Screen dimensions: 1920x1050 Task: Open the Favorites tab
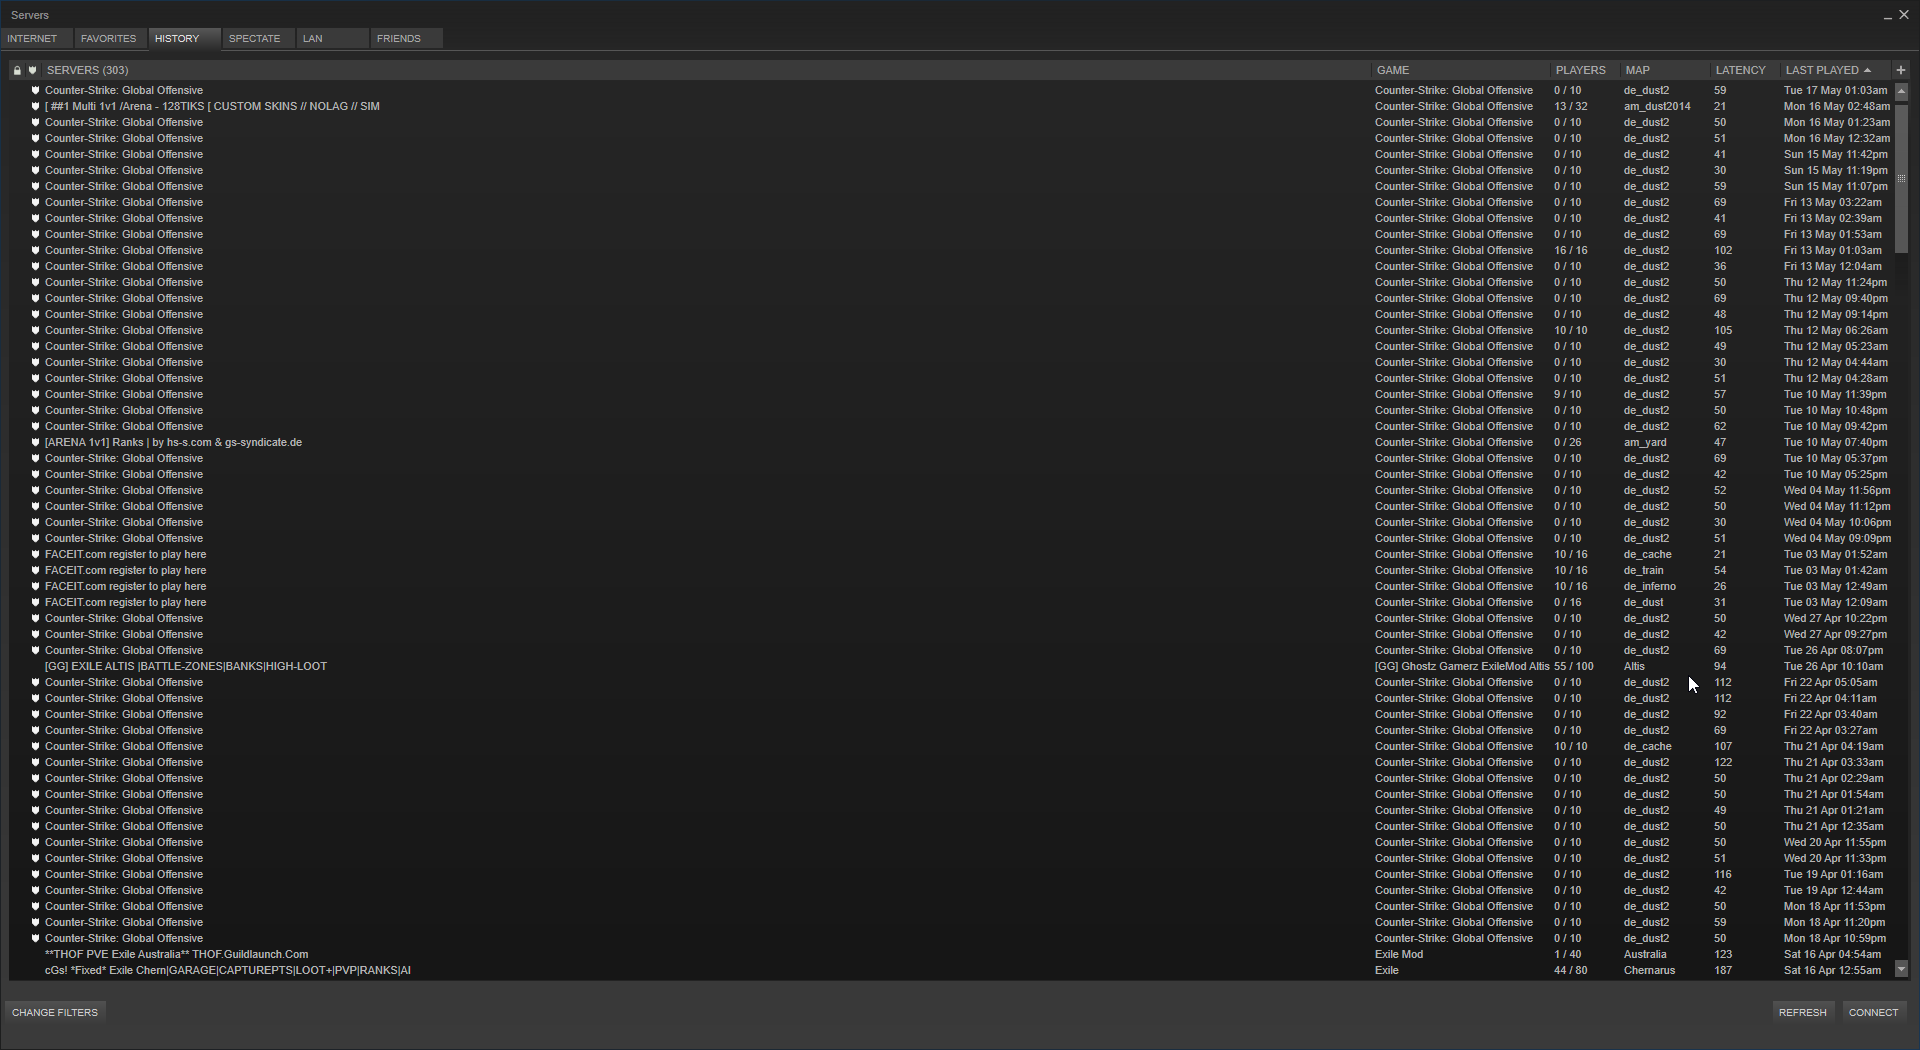coord(110,38)
